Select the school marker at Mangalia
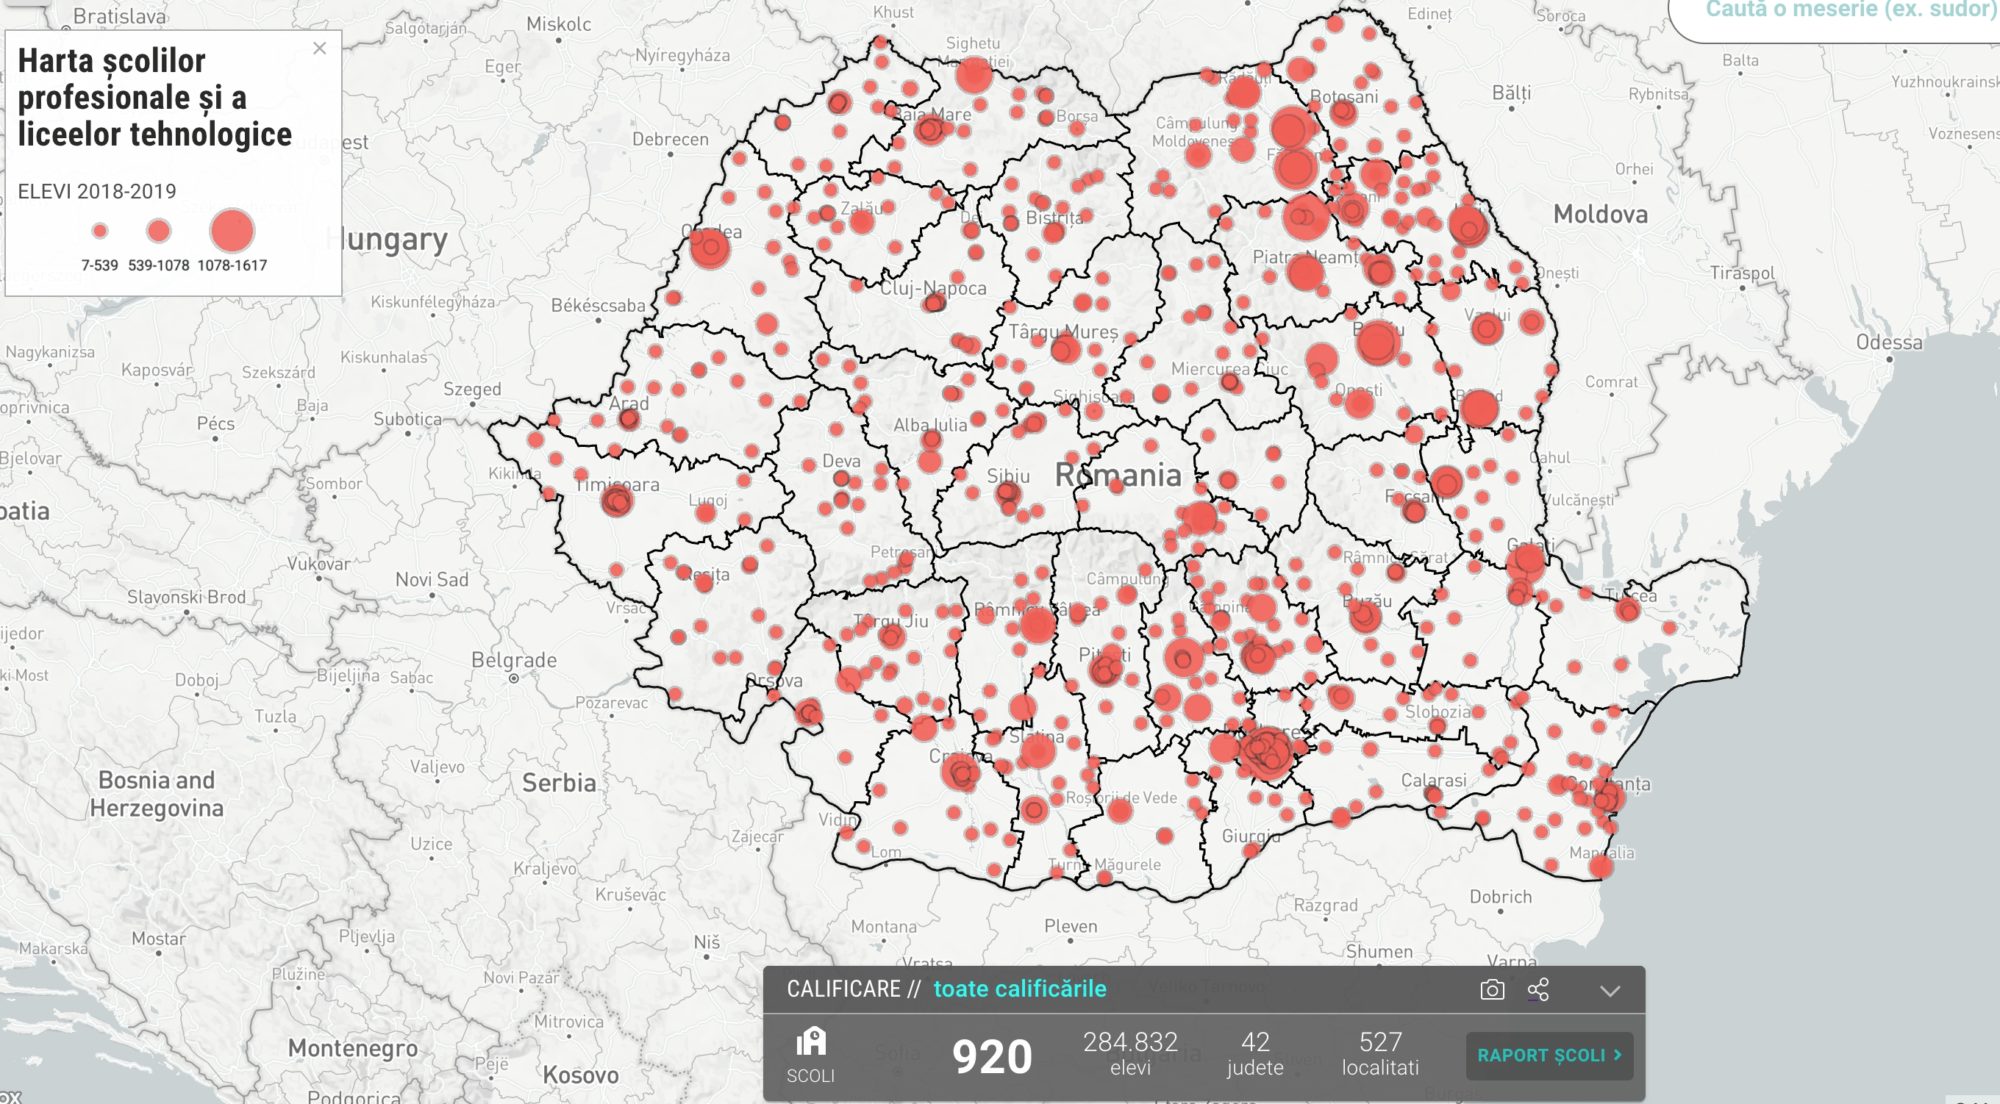 tap(1601, 866)
